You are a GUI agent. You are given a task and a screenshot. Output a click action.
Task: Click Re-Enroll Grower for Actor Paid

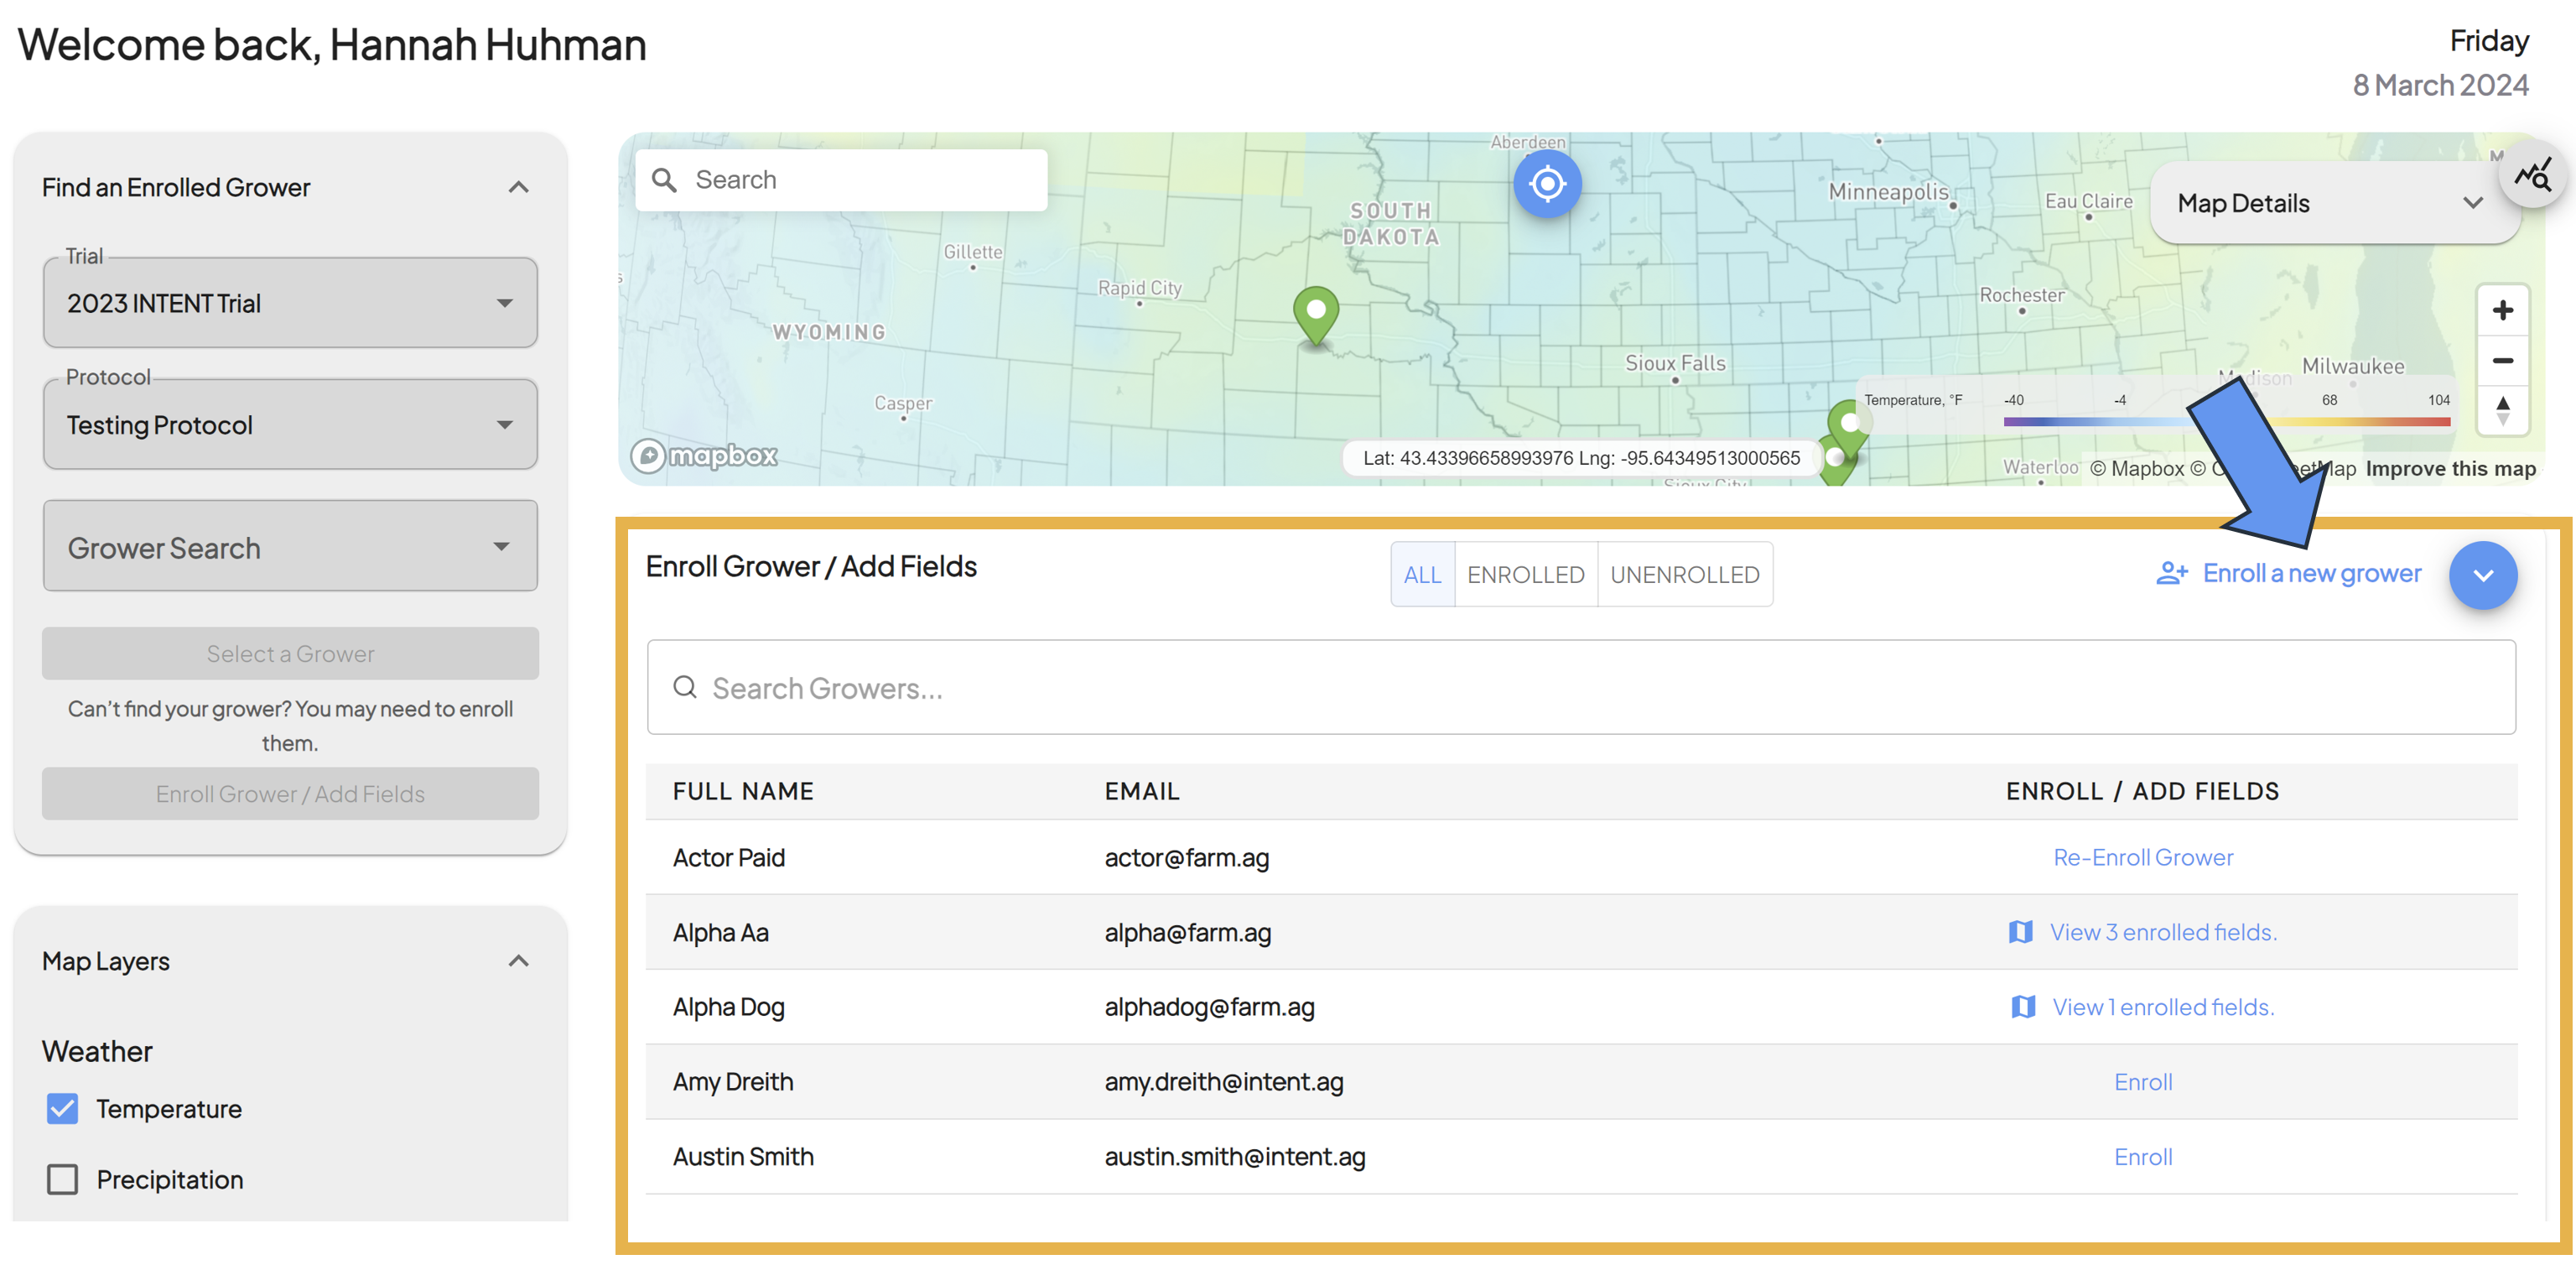pyautogui.click(x=2142, y=857)
